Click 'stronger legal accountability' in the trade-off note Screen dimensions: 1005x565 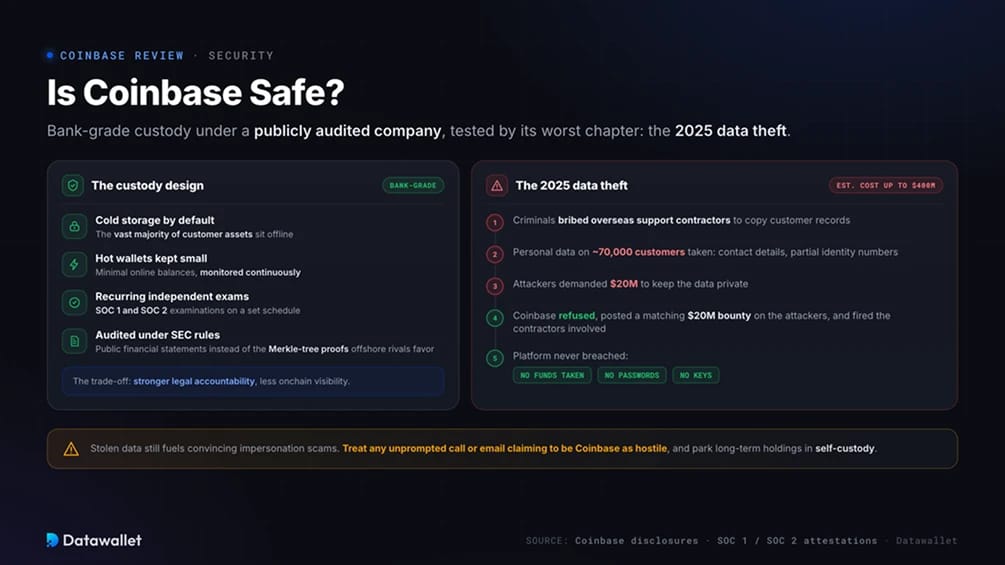click(194, 381)
